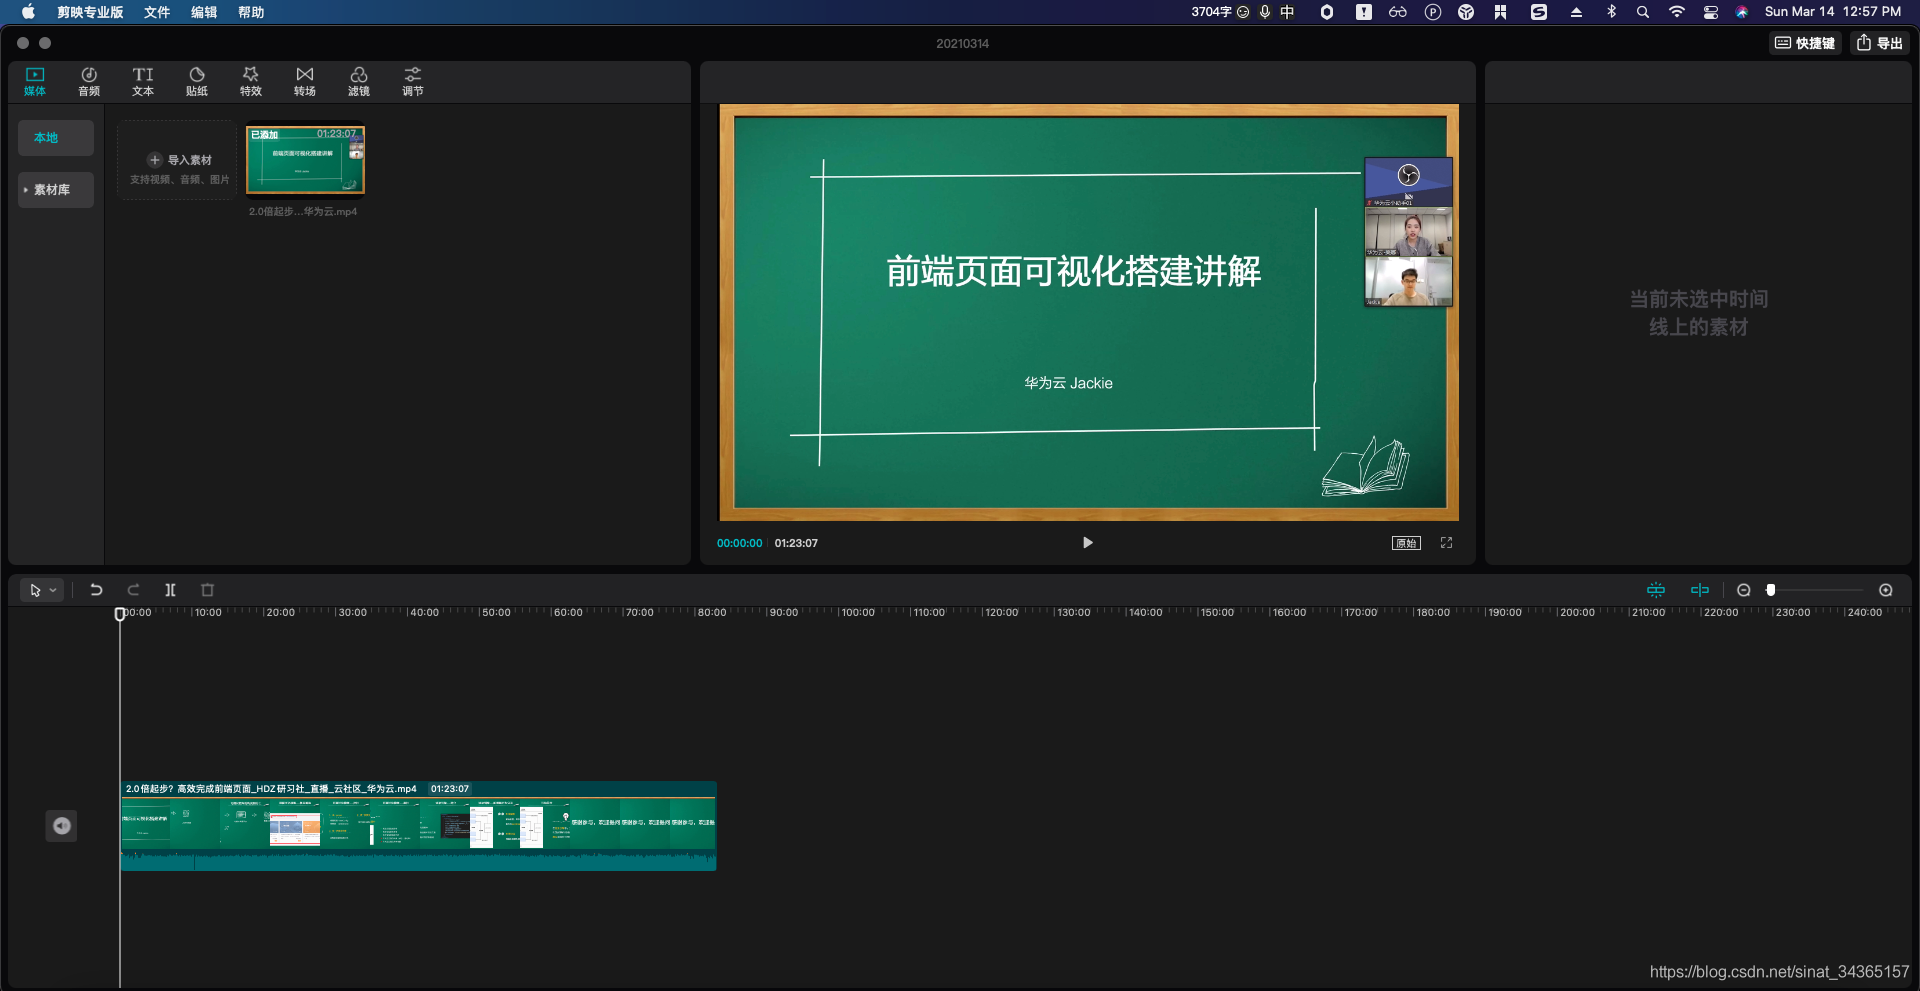Viewport: 1920px width, 991px height.
Task: Open the 文本 text panel
Action: coord(142,81)
